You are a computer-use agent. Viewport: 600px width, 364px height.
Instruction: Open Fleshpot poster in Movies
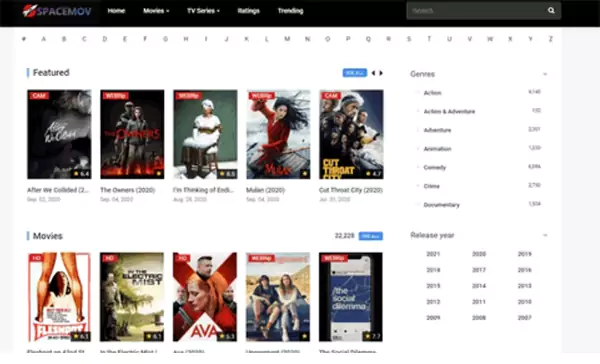(59, 297)
